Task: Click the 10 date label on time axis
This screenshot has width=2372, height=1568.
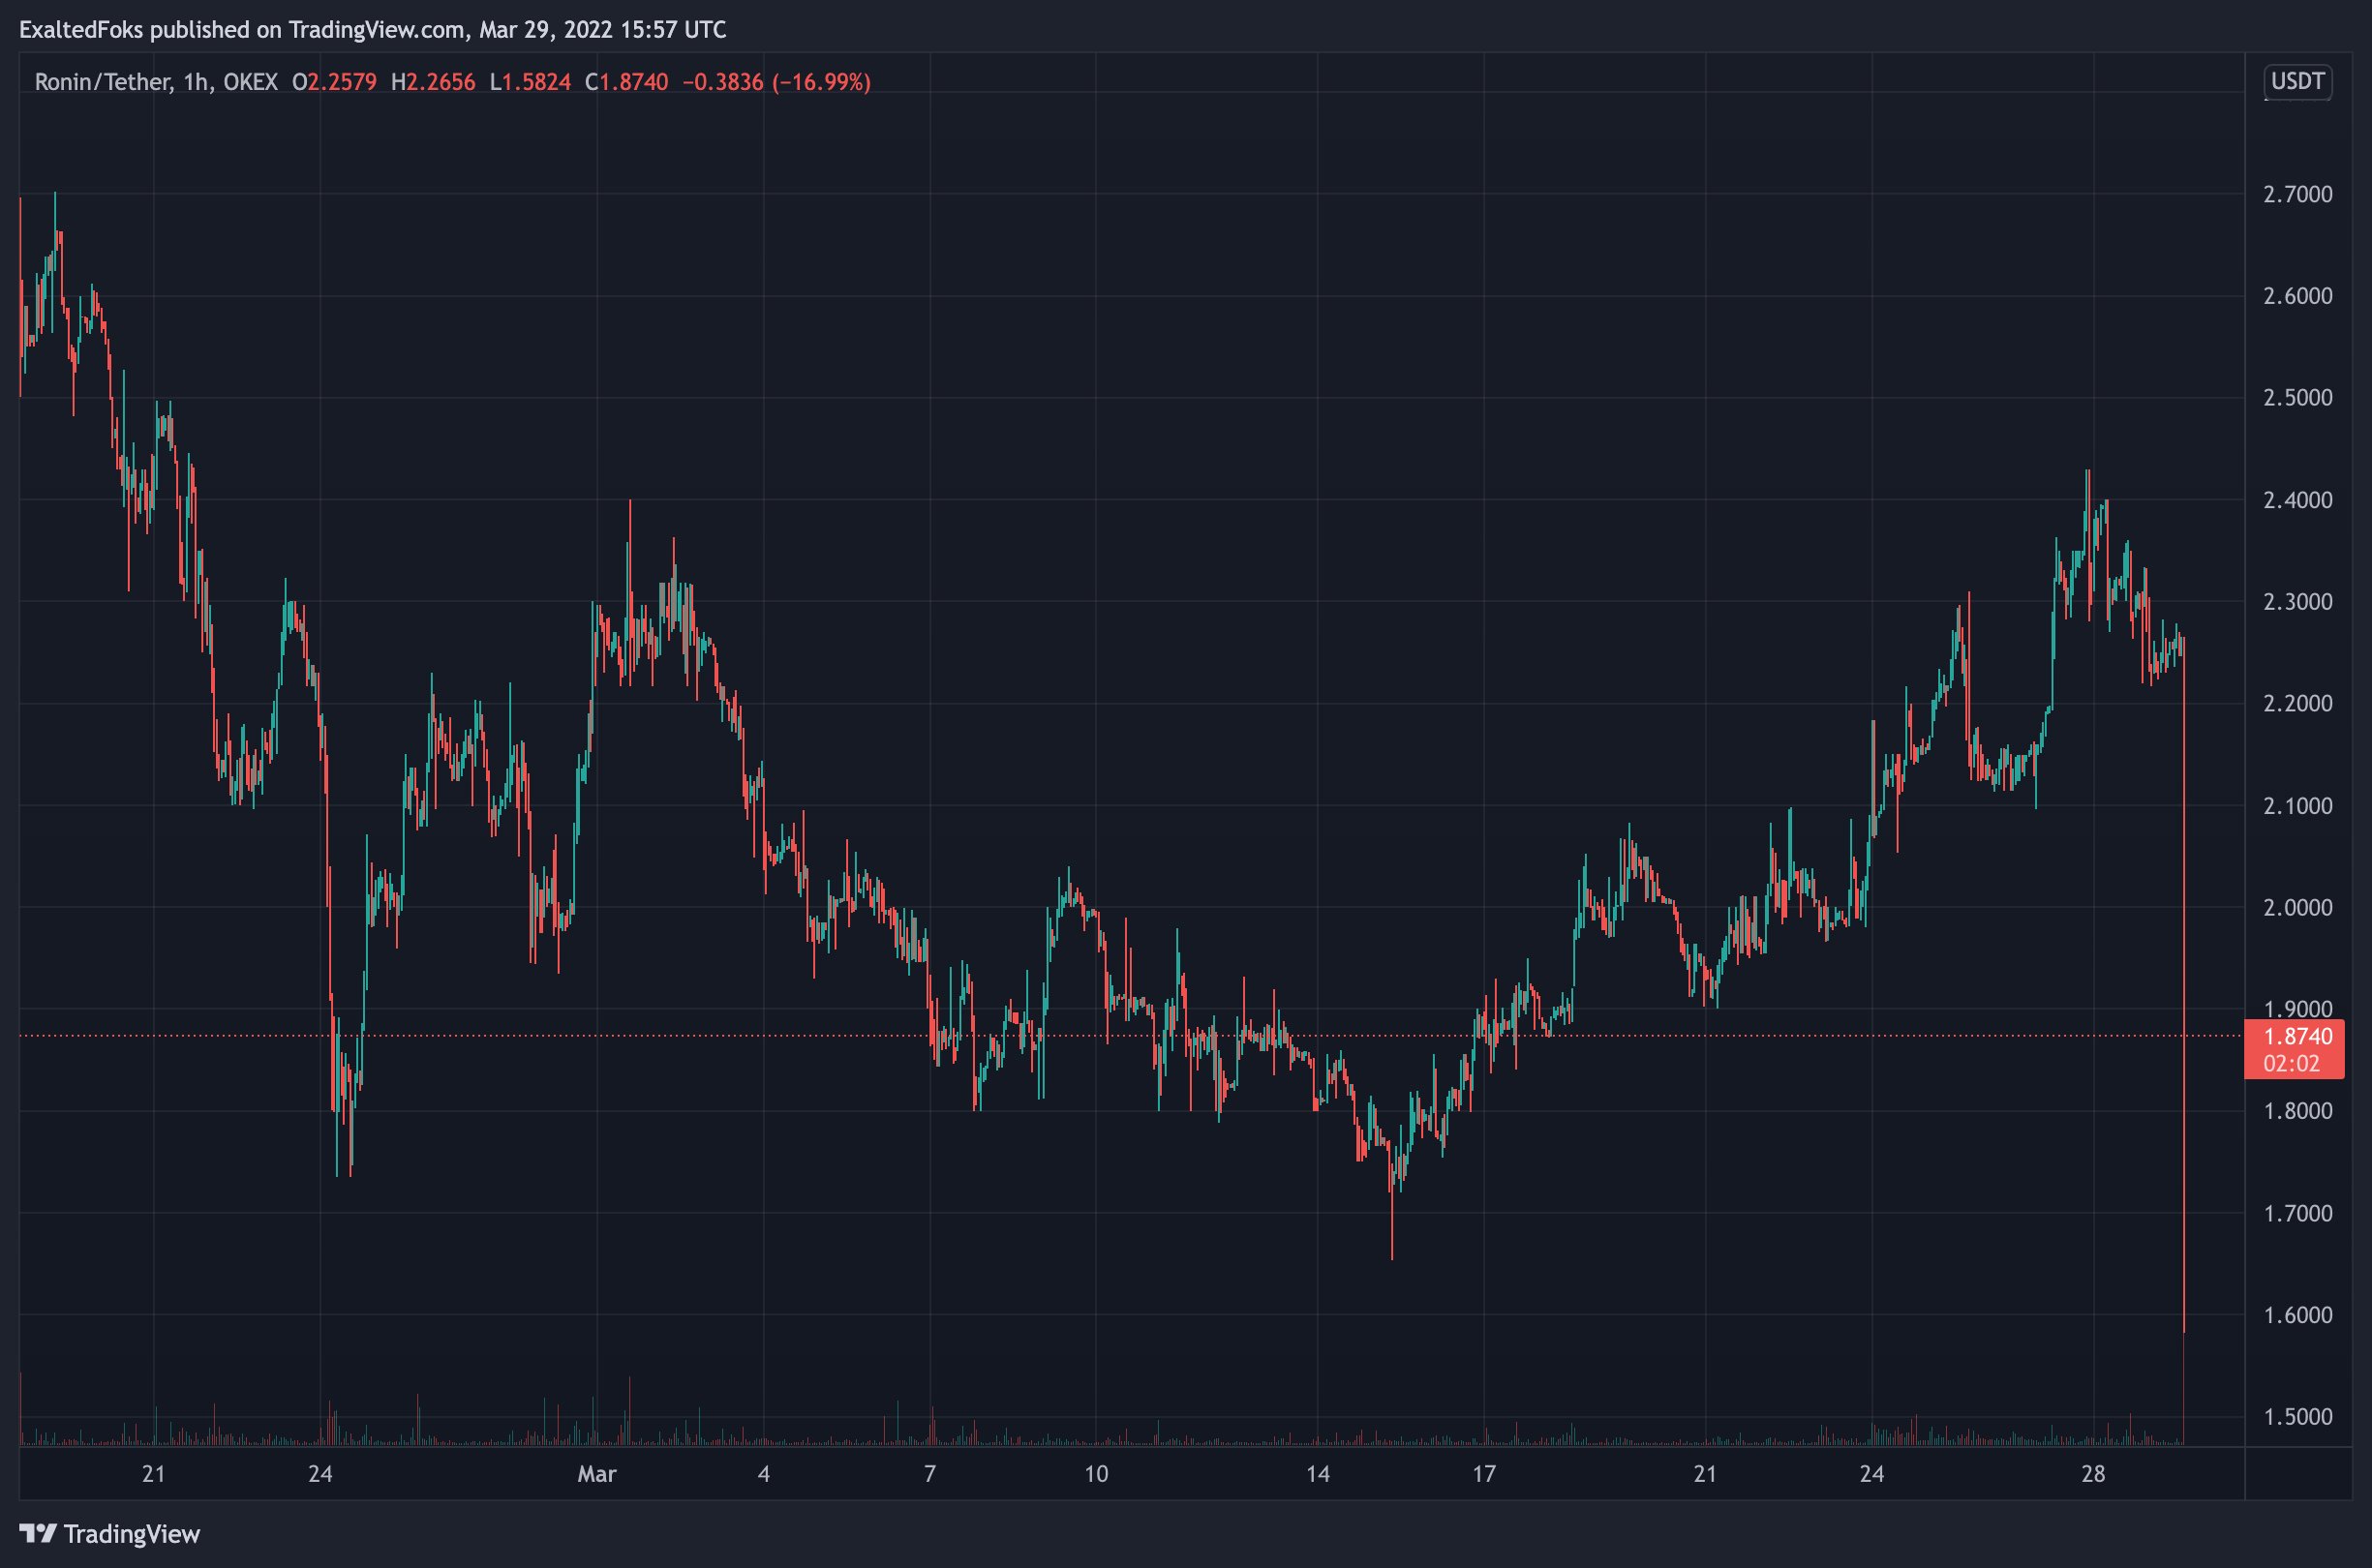Action: (1096, 1474)
